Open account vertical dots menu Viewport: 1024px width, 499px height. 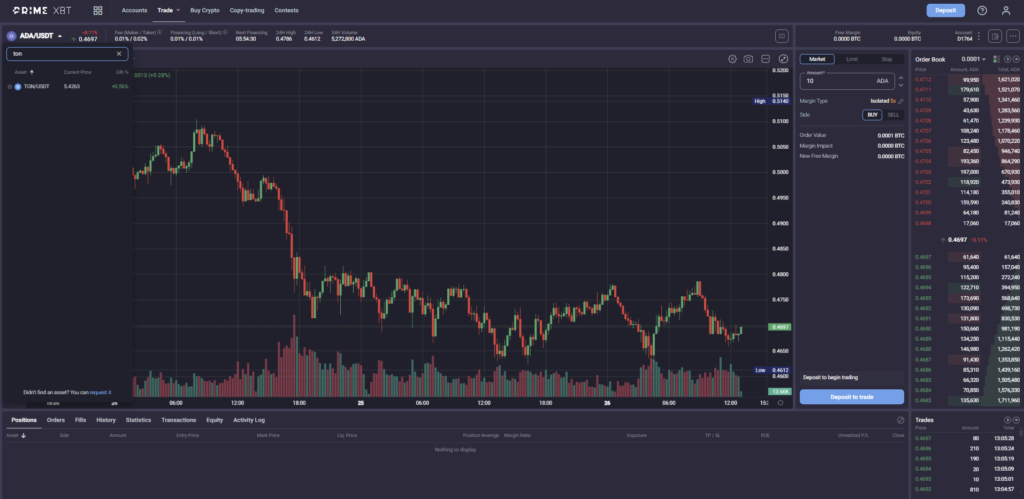pos(978,36)
